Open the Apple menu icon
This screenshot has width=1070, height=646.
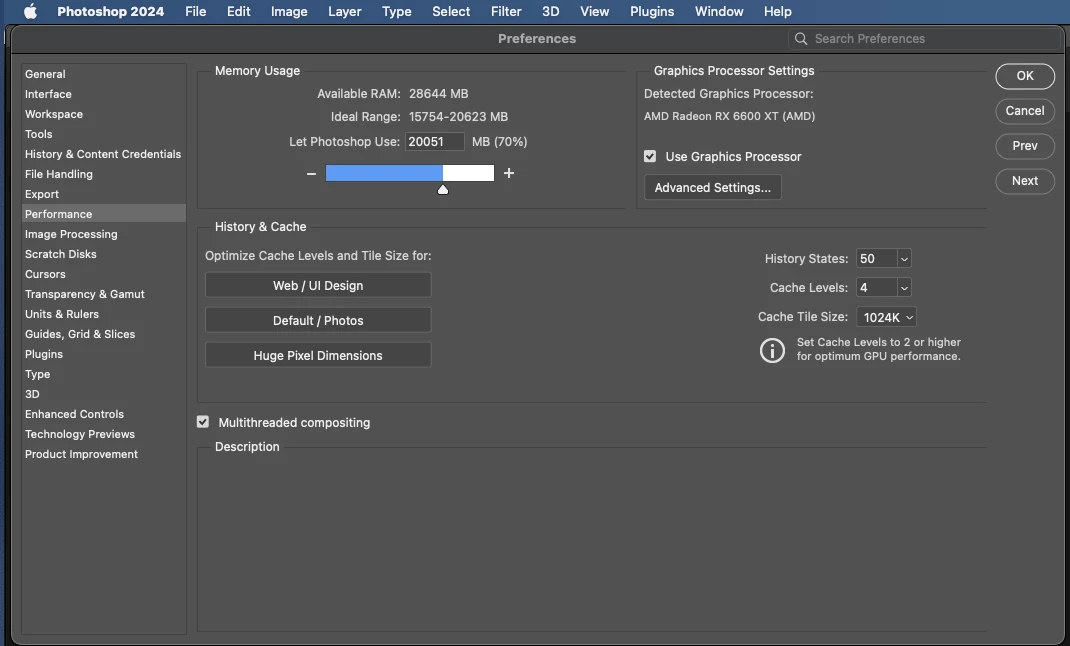pyautogui.click(x=30, y=12)
